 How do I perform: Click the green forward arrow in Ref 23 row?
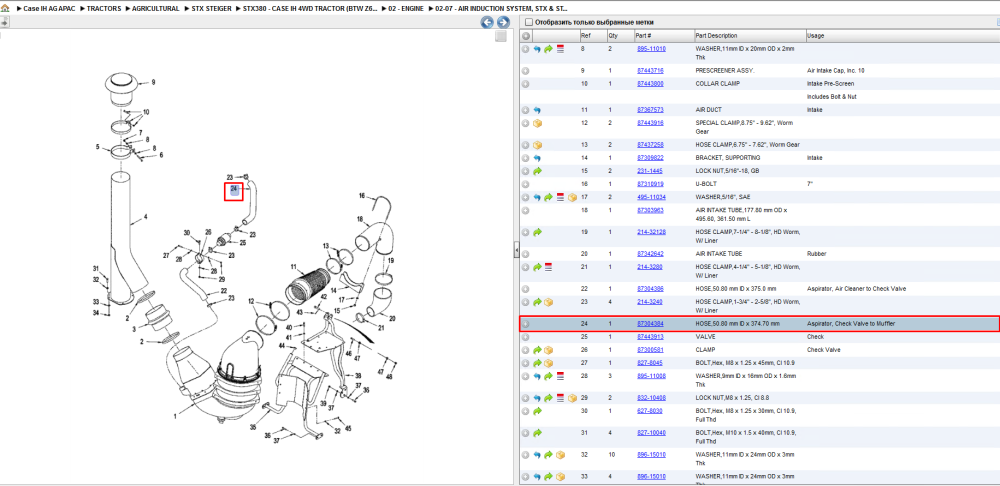tap(537, 302)
